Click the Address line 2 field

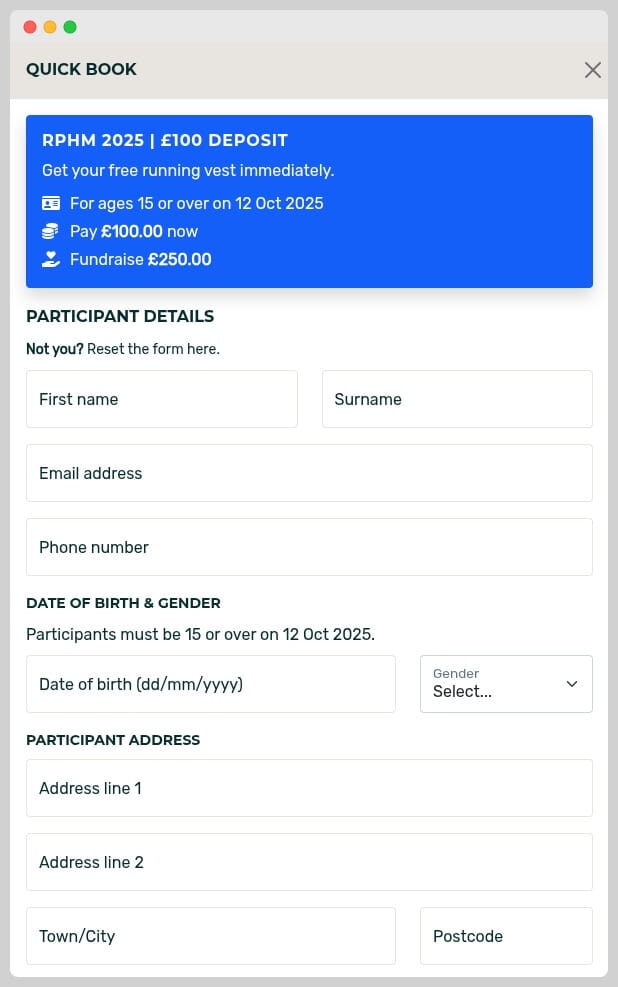click(309, 862)
